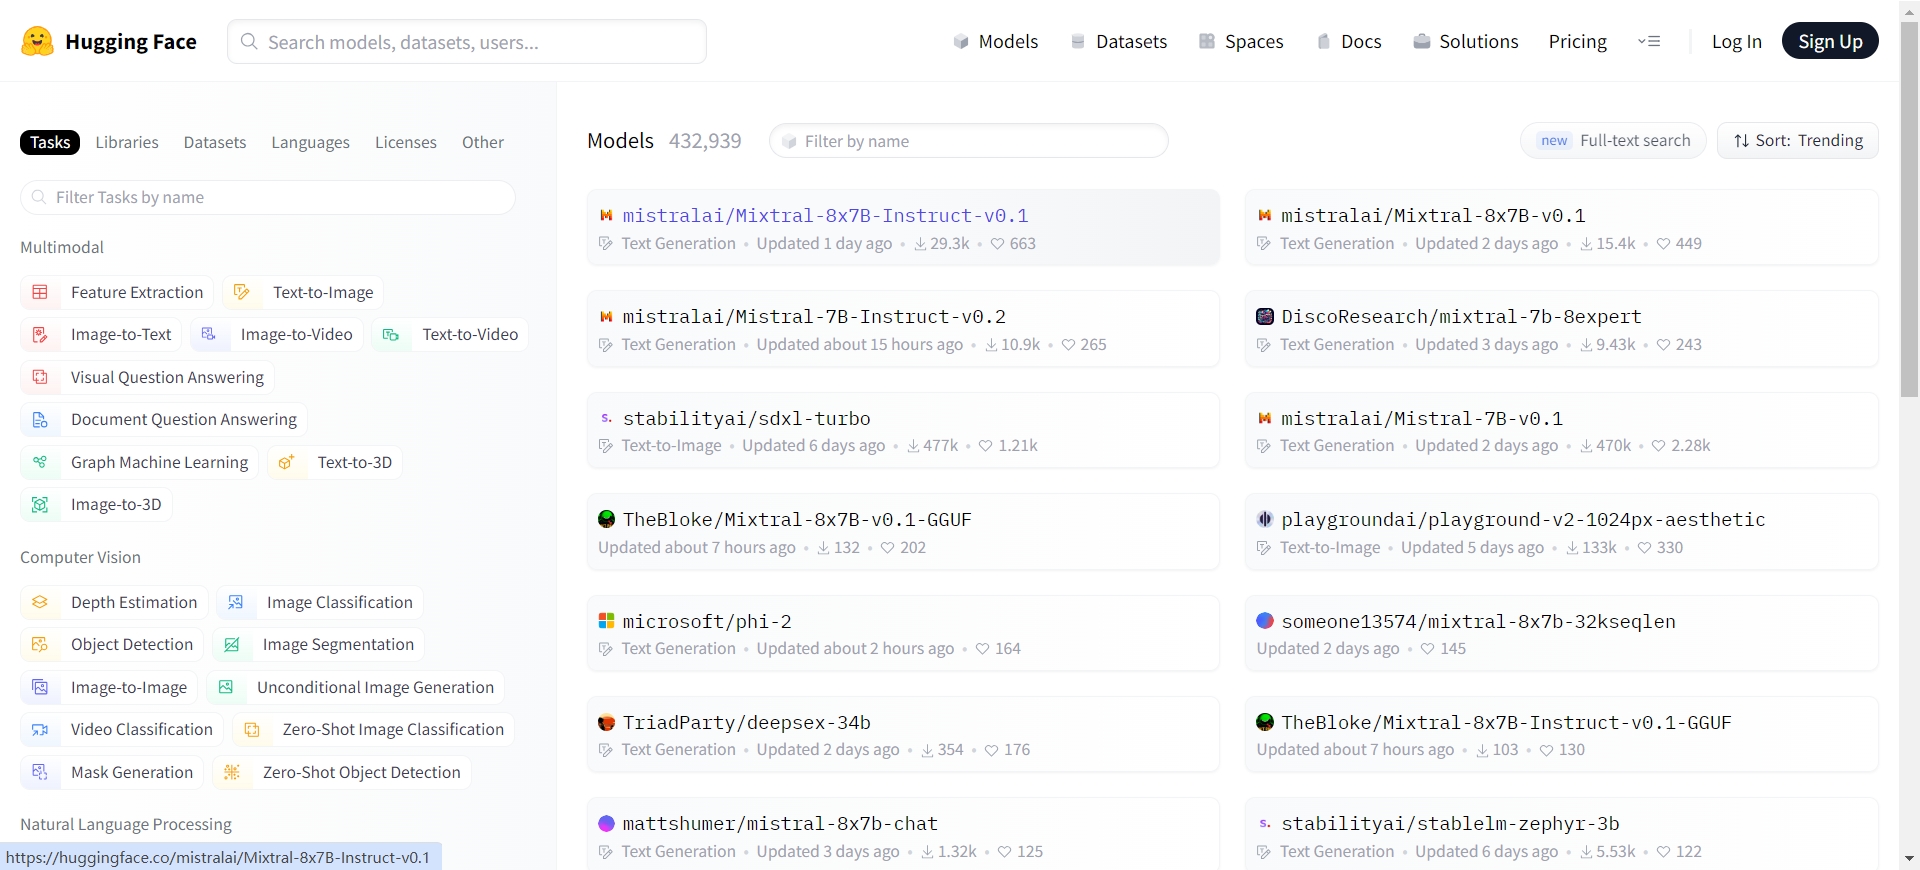
Task: Click the playgroundai avatar icon
Action: tap(1265, 519)
